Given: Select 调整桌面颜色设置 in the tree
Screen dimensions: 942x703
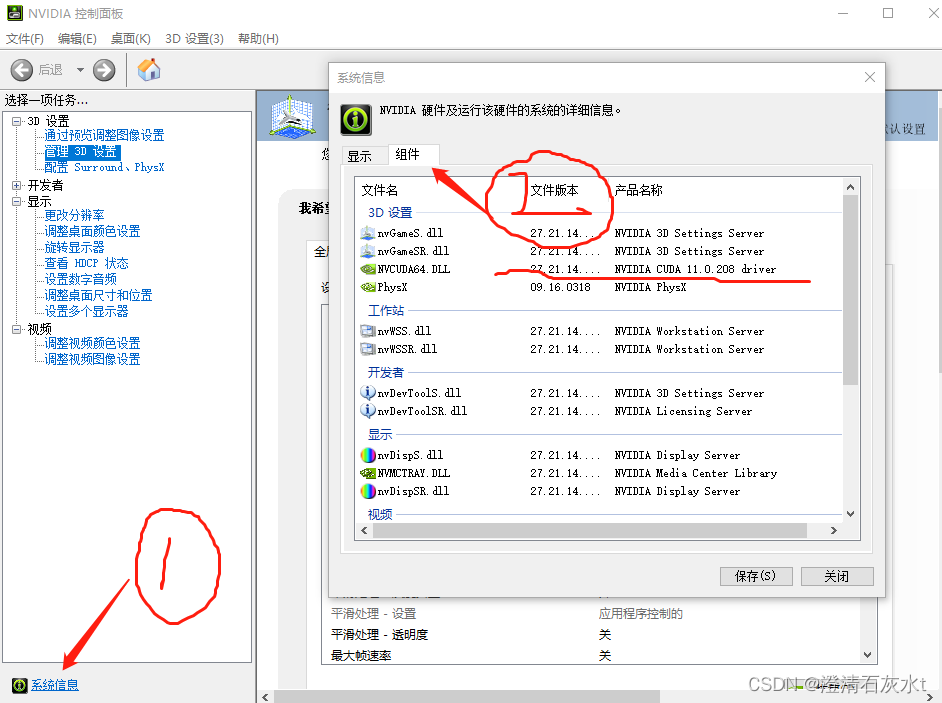Looking at the screenshot, I should [92, 231].
